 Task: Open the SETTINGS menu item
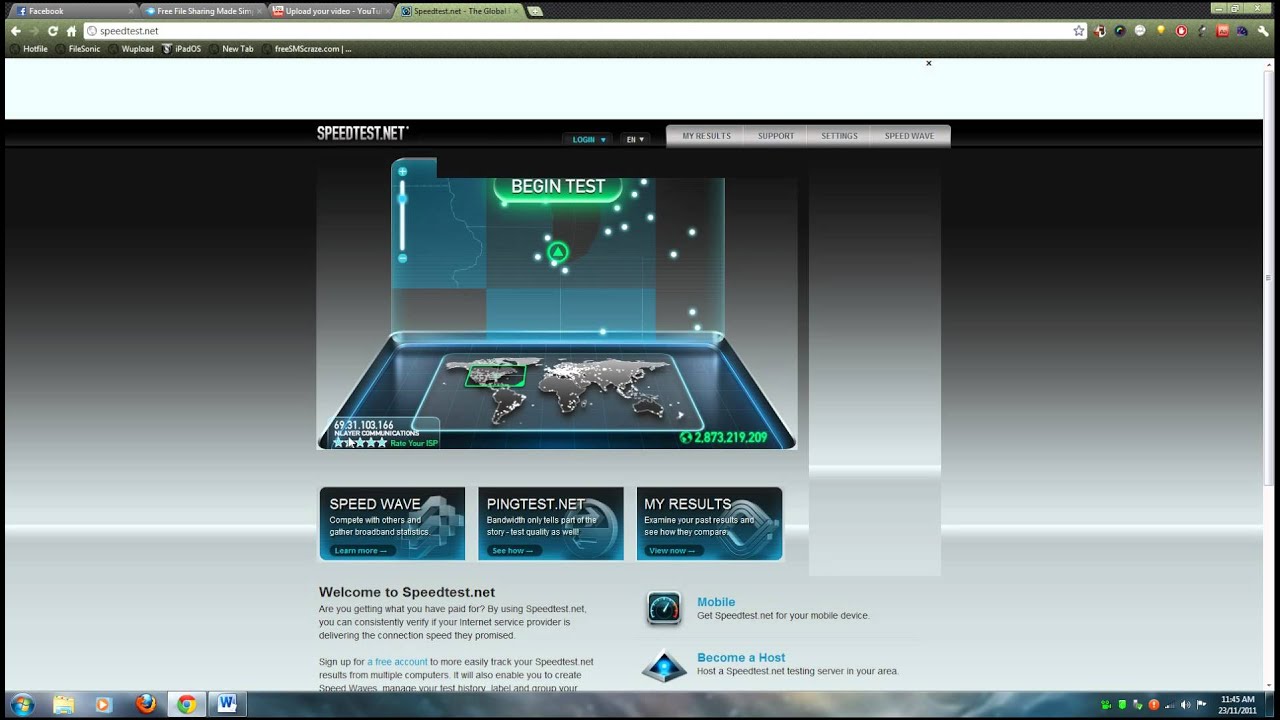[x=839, y=136]
